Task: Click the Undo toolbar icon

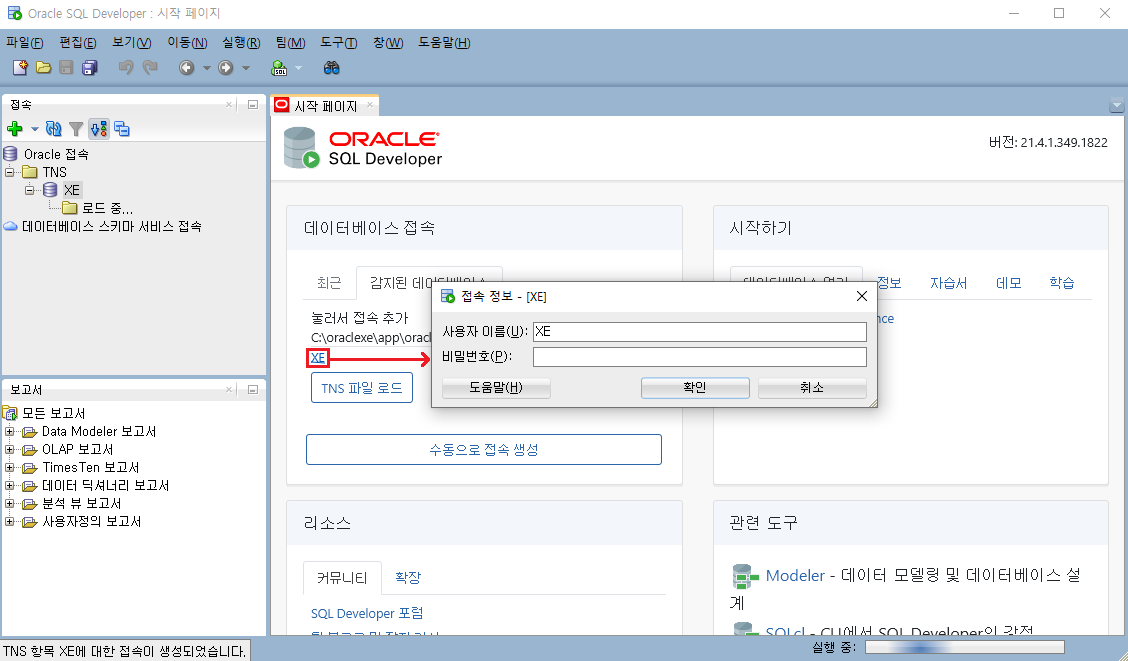Action: pyautogui.click(x=127, y=68)
